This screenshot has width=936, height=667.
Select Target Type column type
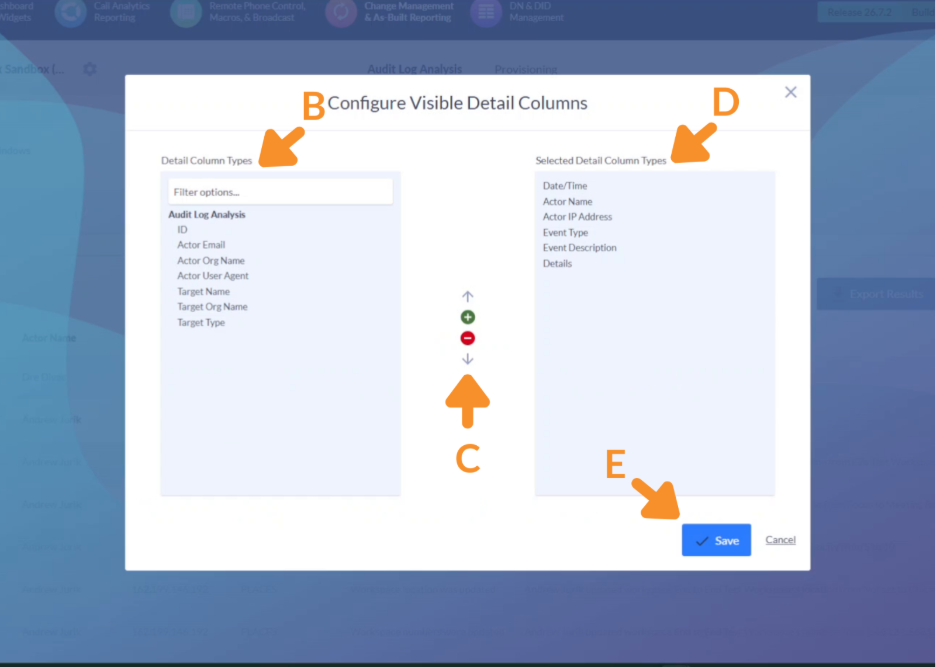pyautogui.click(x=201, y=322)
